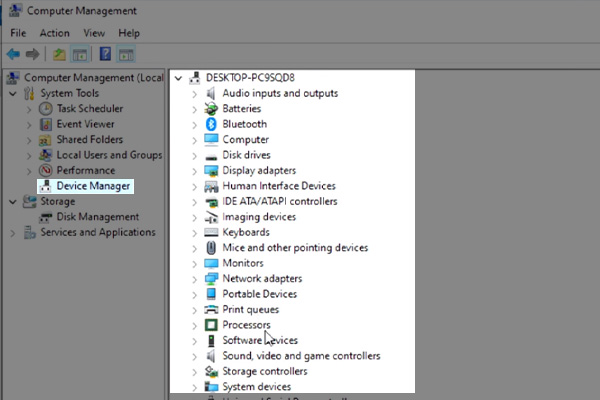Collapse the DESKTOP-PC9SQD8 root node
Viewport: 600px width, 400px height.
(x=178, y=78)
